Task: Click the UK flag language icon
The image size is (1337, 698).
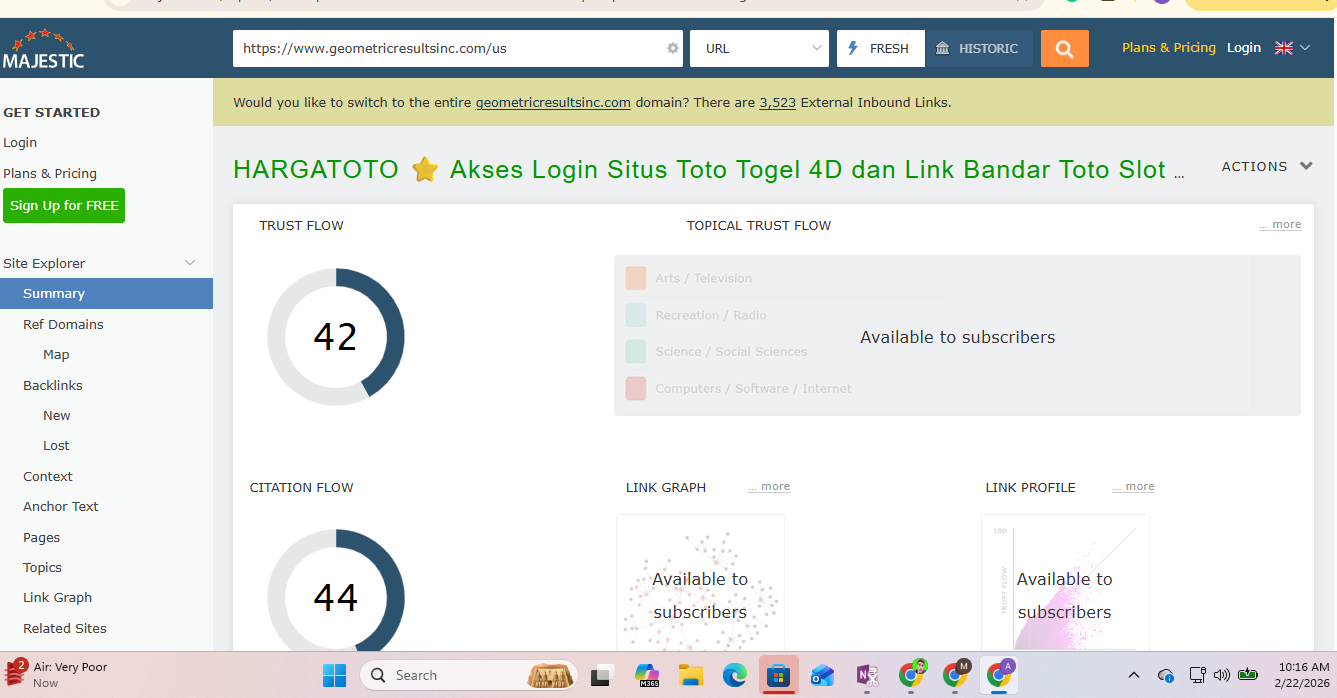Action: click(x=1284, y=48)
